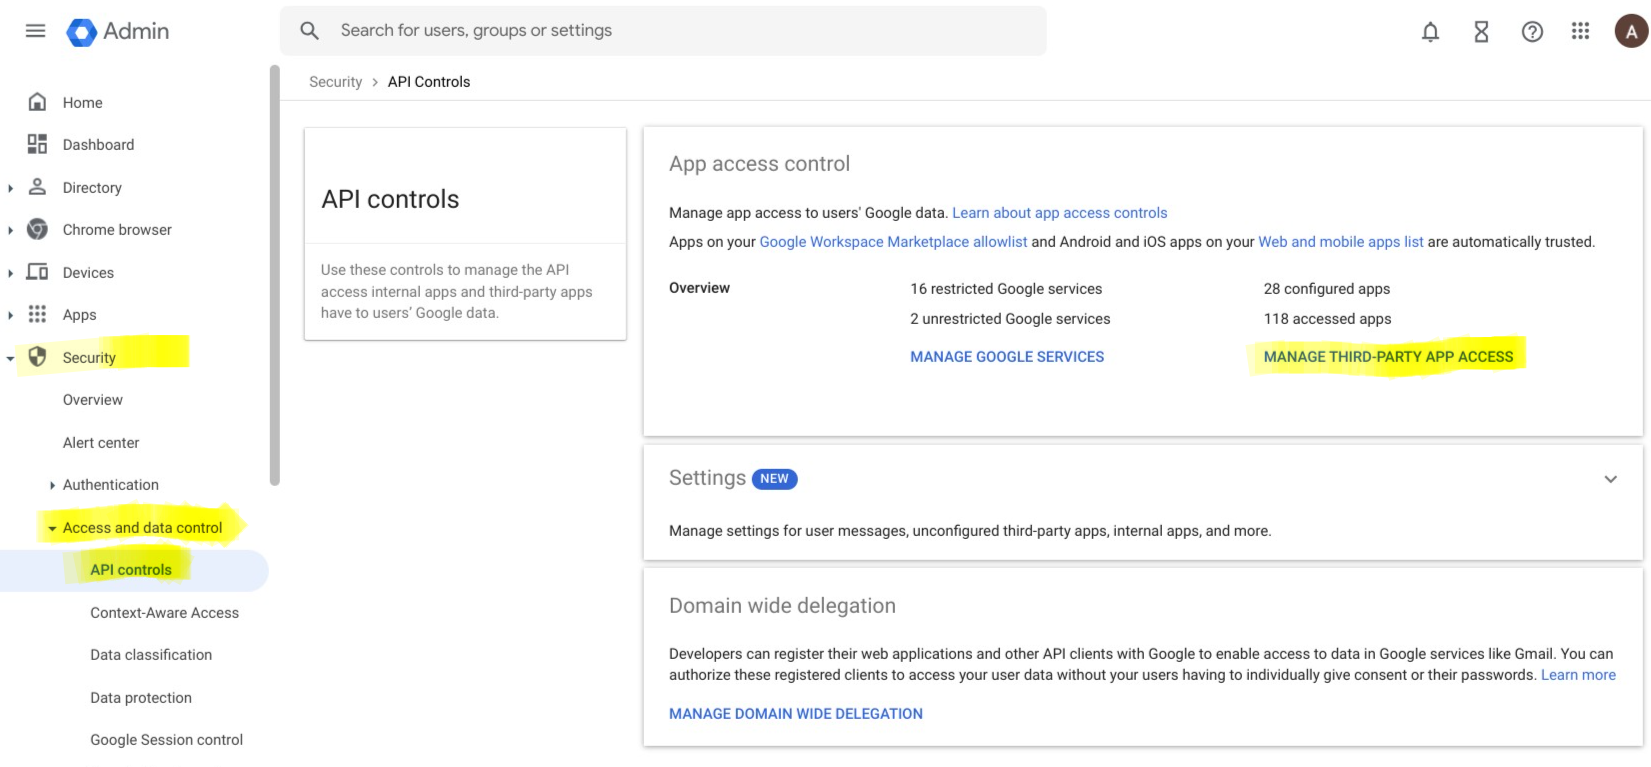Expand the Apps section arrow

[10, 315]
